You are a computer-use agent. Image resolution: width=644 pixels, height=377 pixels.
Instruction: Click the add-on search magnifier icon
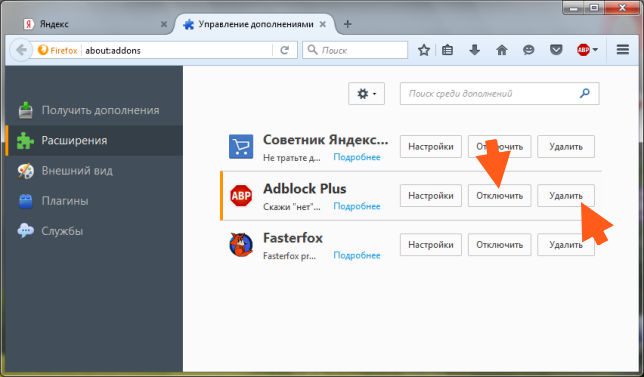(584, 93)
